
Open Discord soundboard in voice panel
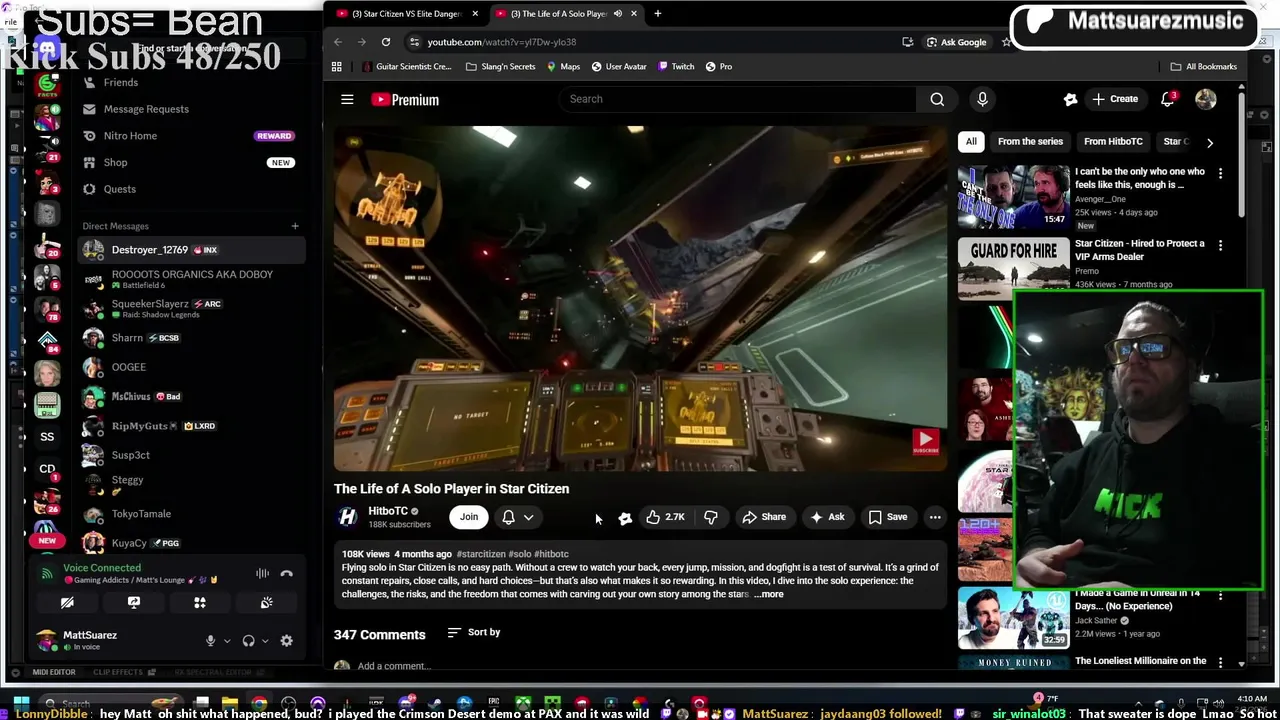click(x=266, y=603)
